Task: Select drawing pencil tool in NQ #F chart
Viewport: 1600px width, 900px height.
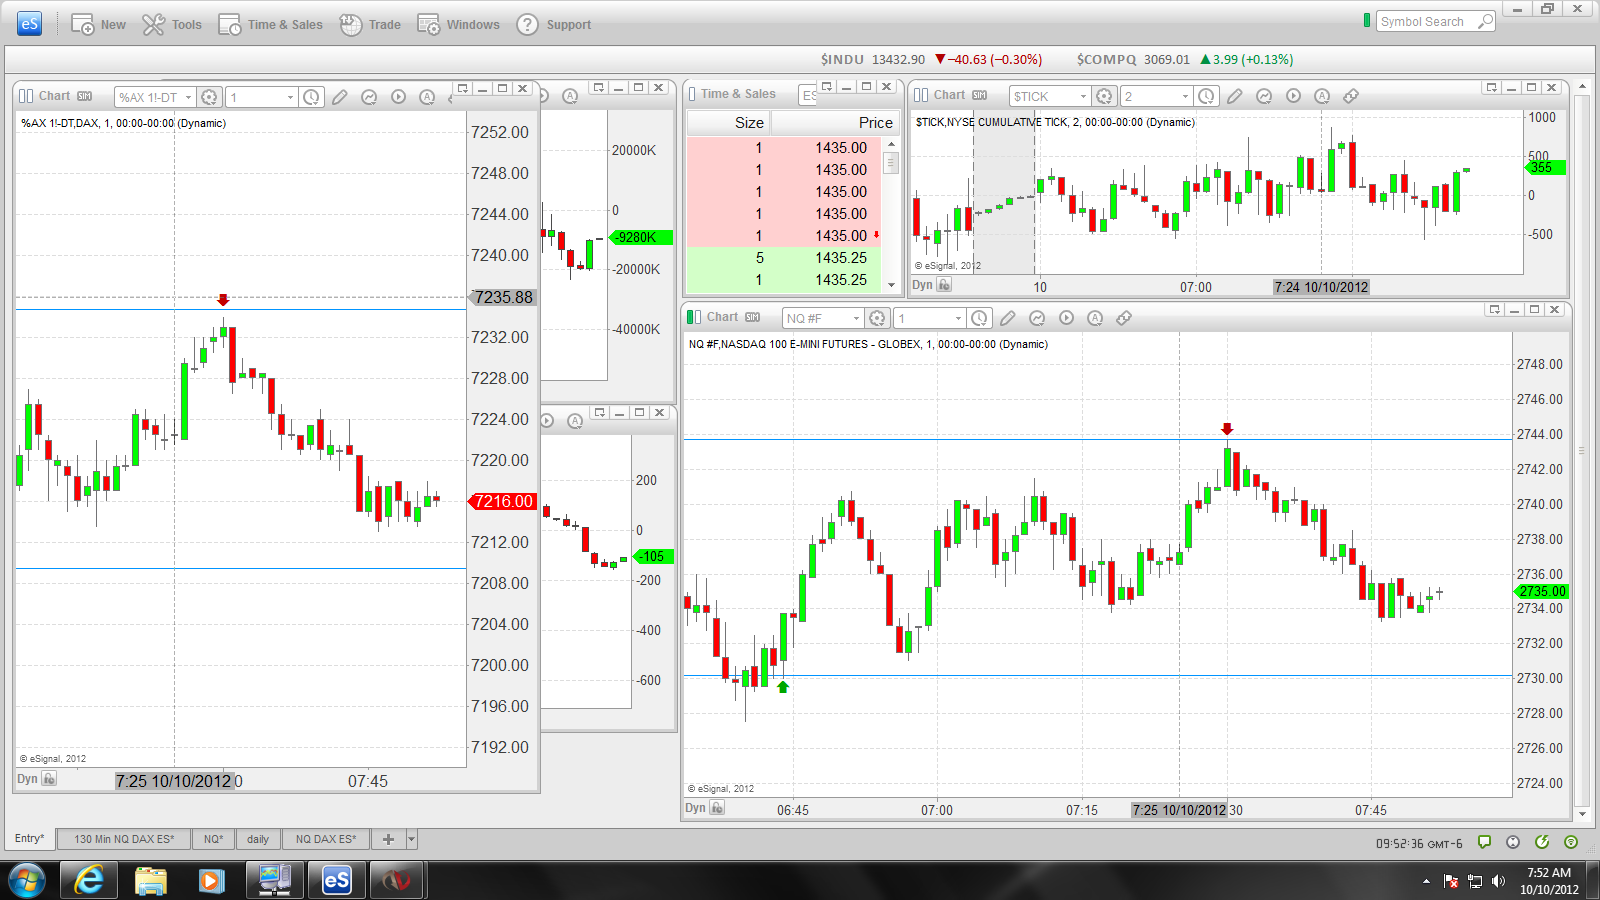Action: (x=1008, y=318)
